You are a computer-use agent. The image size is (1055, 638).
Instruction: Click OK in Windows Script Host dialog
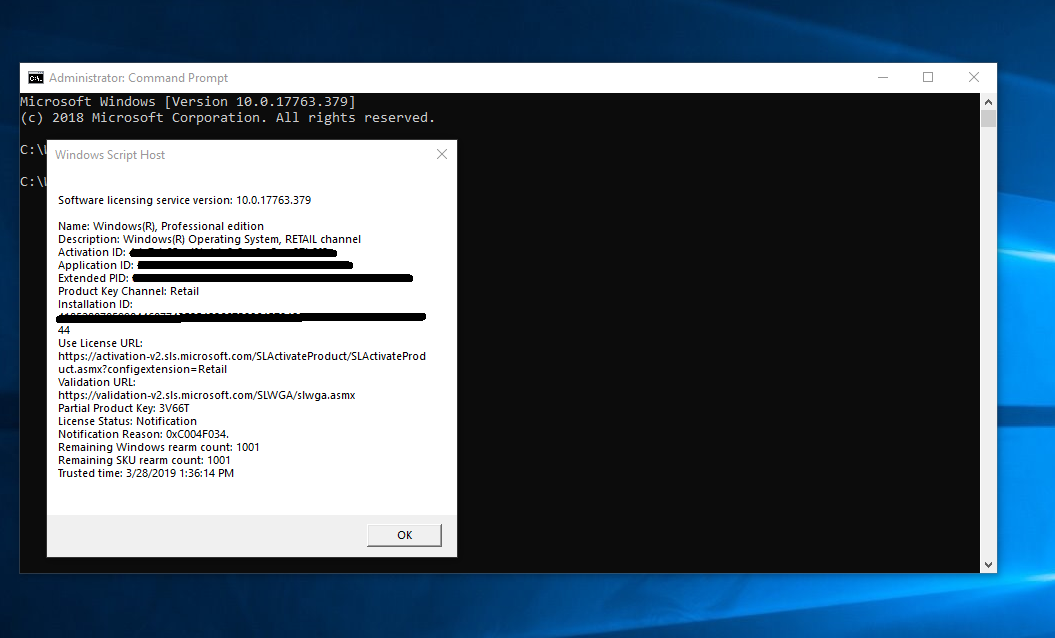pos(404,535)
